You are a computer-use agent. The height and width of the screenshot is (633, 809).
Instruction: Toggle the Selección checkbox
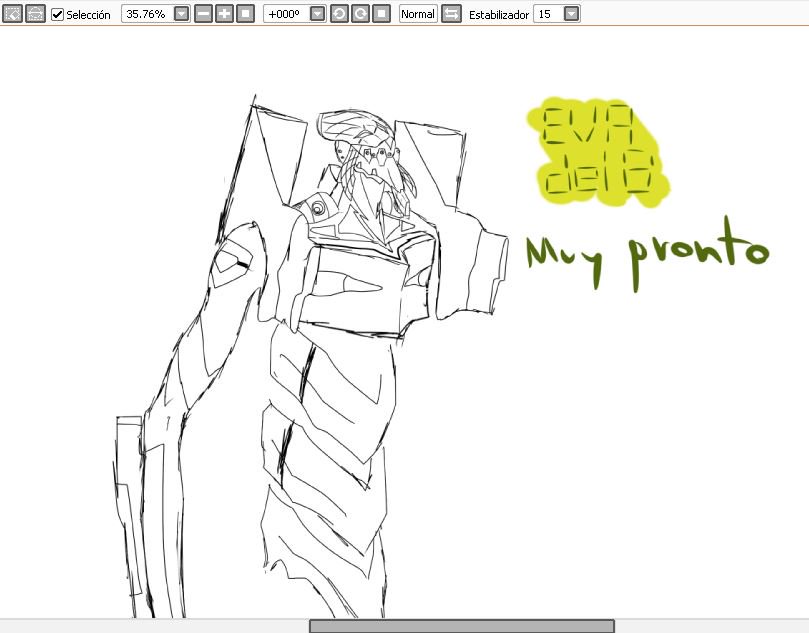(57, 14)
